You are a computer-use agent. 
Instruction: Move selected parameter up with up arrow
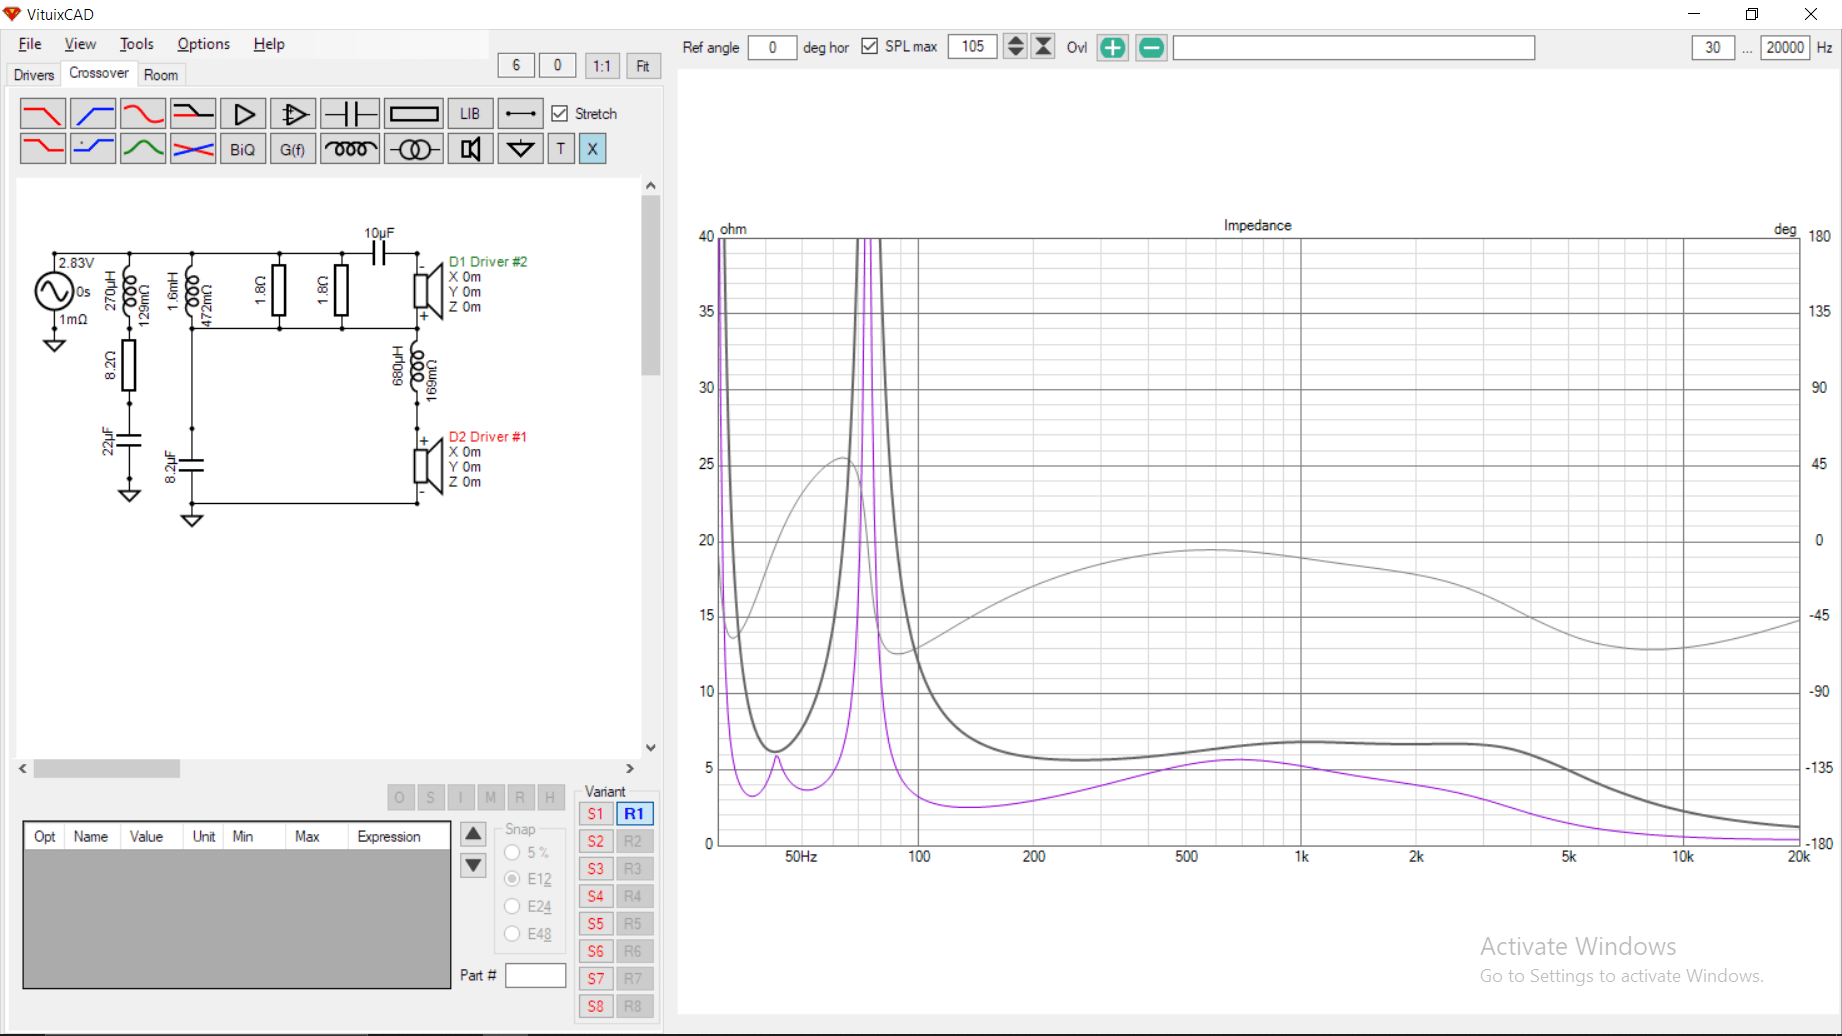tap(473, 833)
